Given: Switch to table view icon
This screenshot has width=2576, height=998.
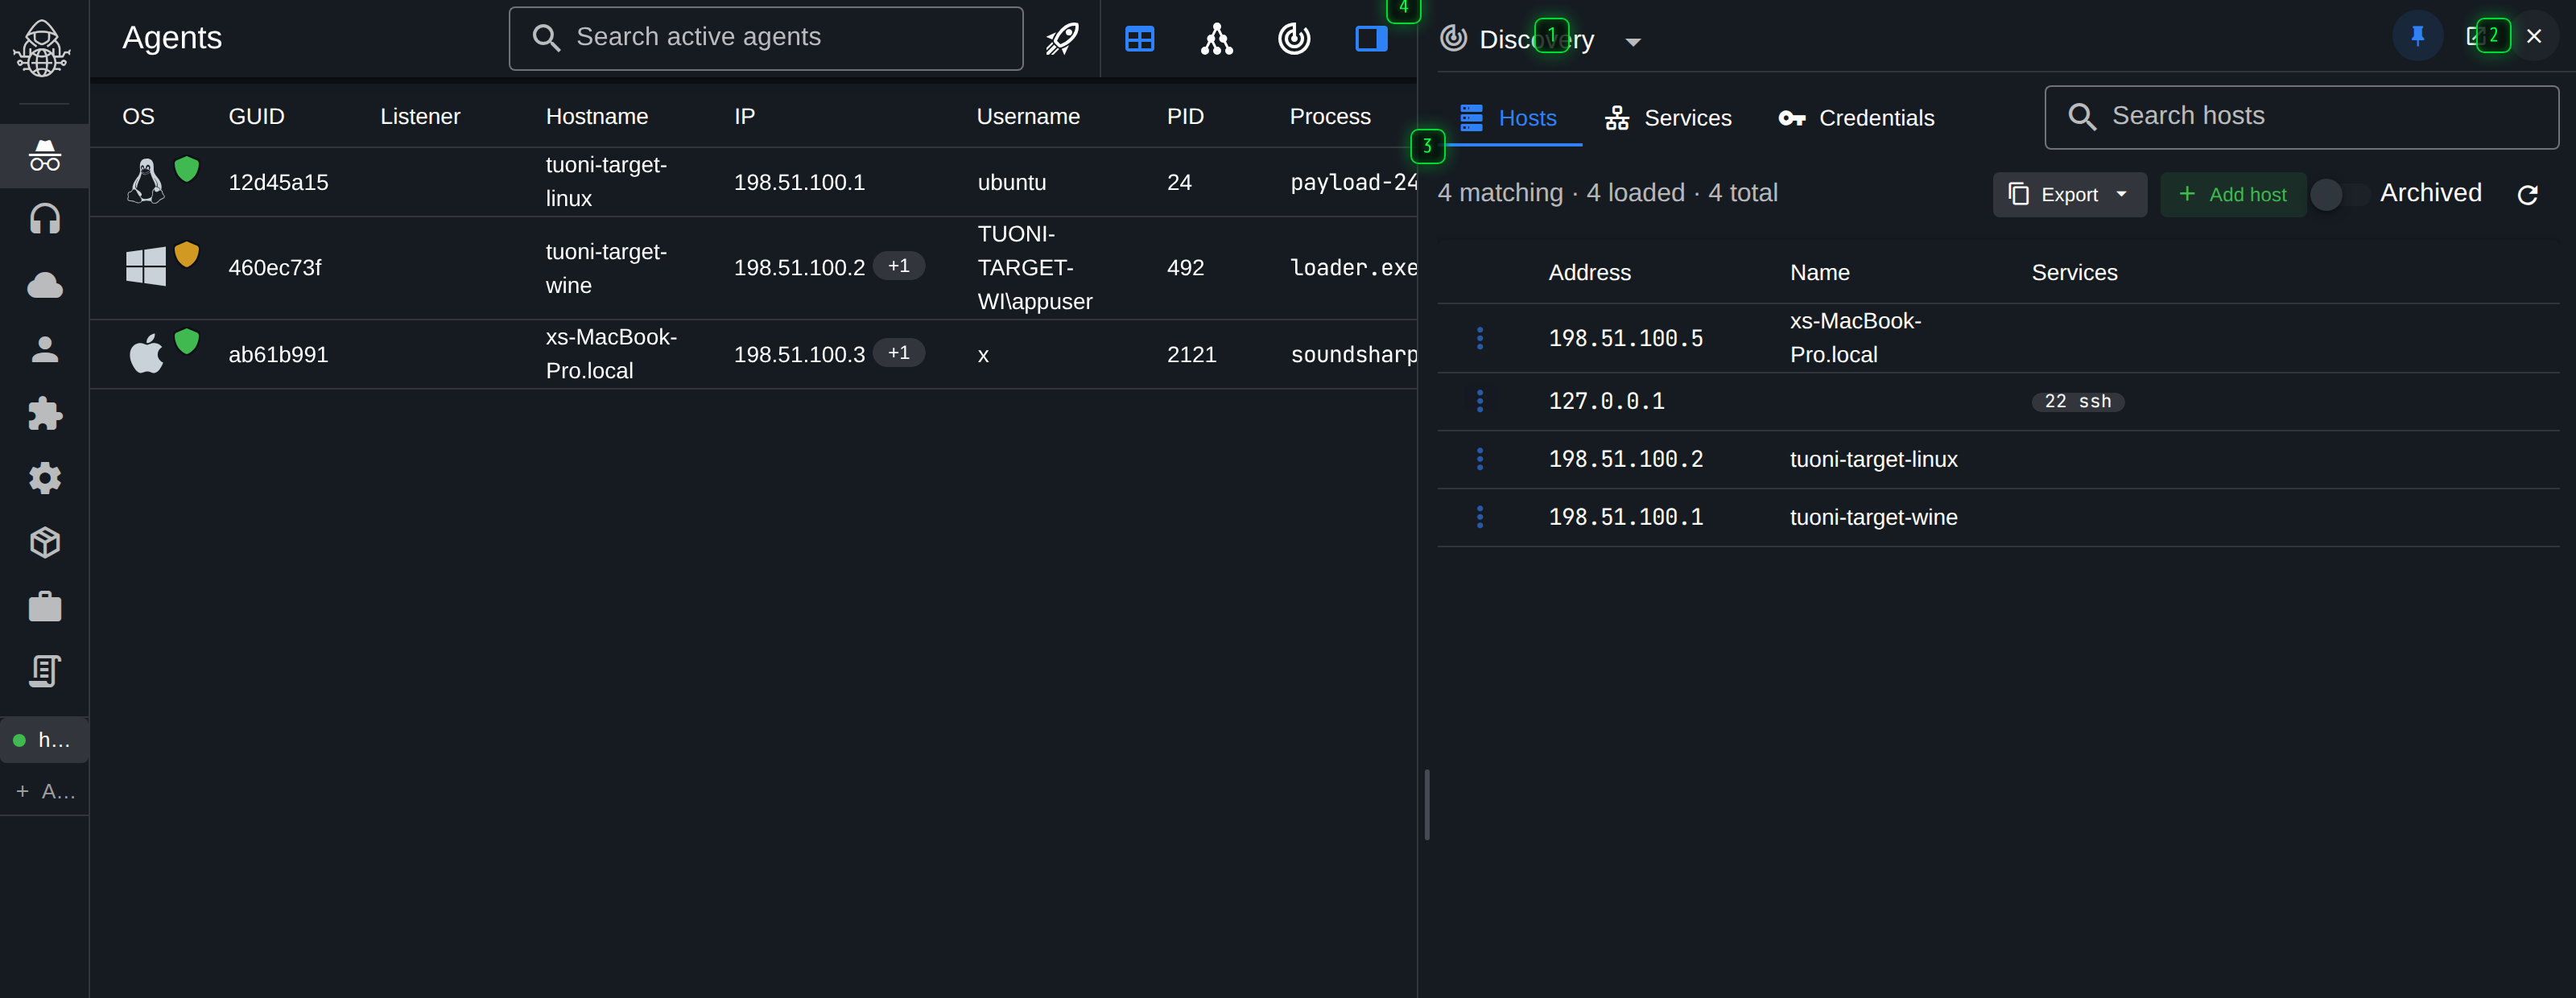Looking at the screenshot, I should point(1139,39).
